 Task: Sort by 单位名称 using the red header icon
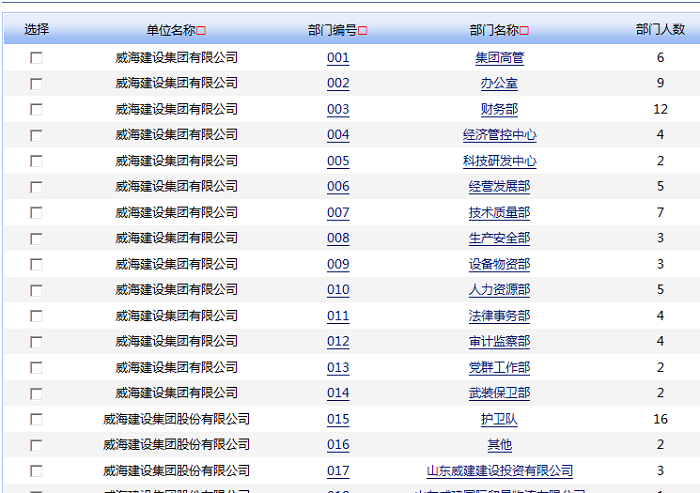point(201,31)
